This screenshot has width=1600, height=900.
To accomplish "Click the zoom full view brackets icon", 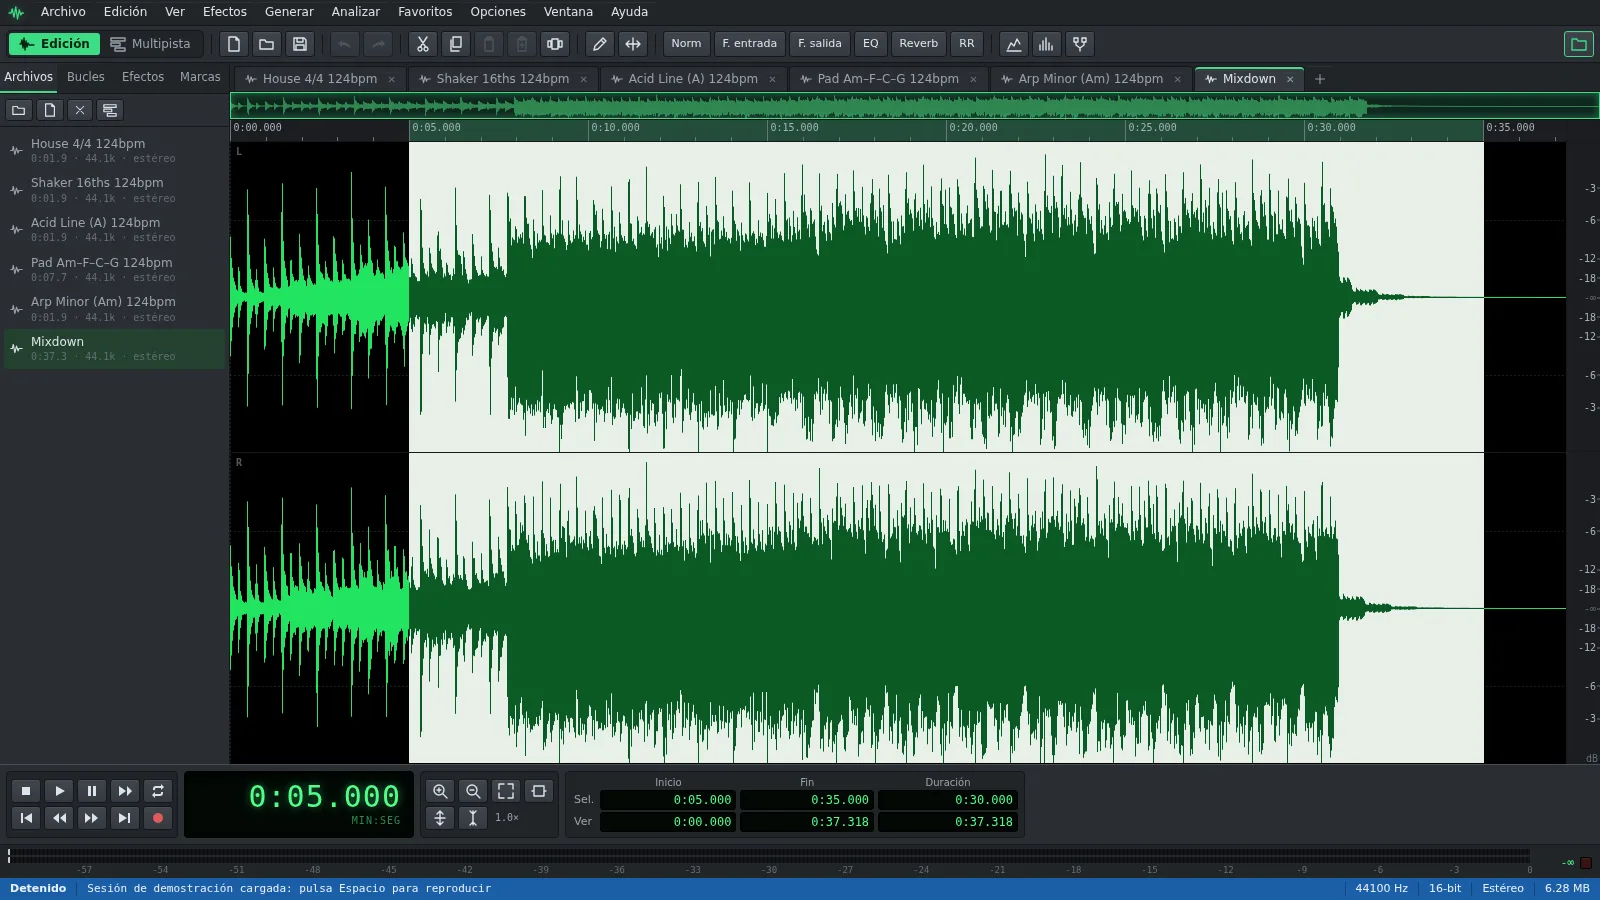I will click(x=506, y=791).
